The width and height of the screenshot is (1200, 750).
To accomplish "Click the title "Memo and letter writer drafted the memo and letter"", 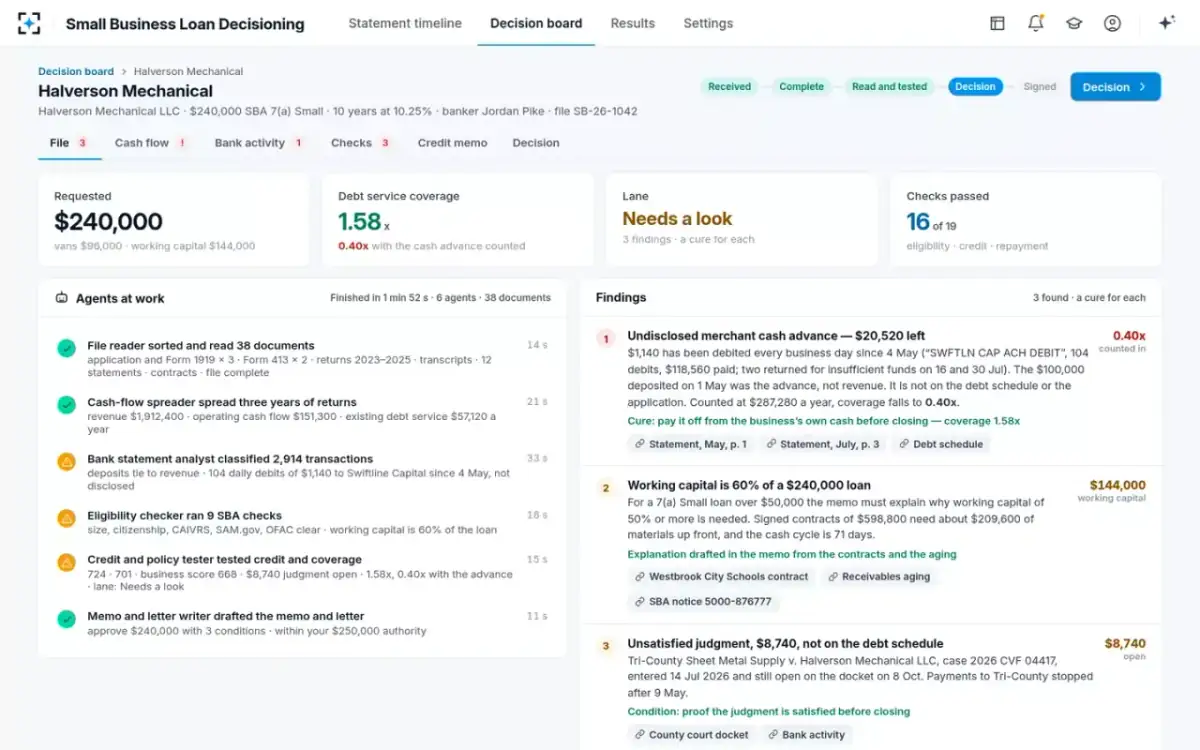I will pyautogui.click(x=226, y=616).
